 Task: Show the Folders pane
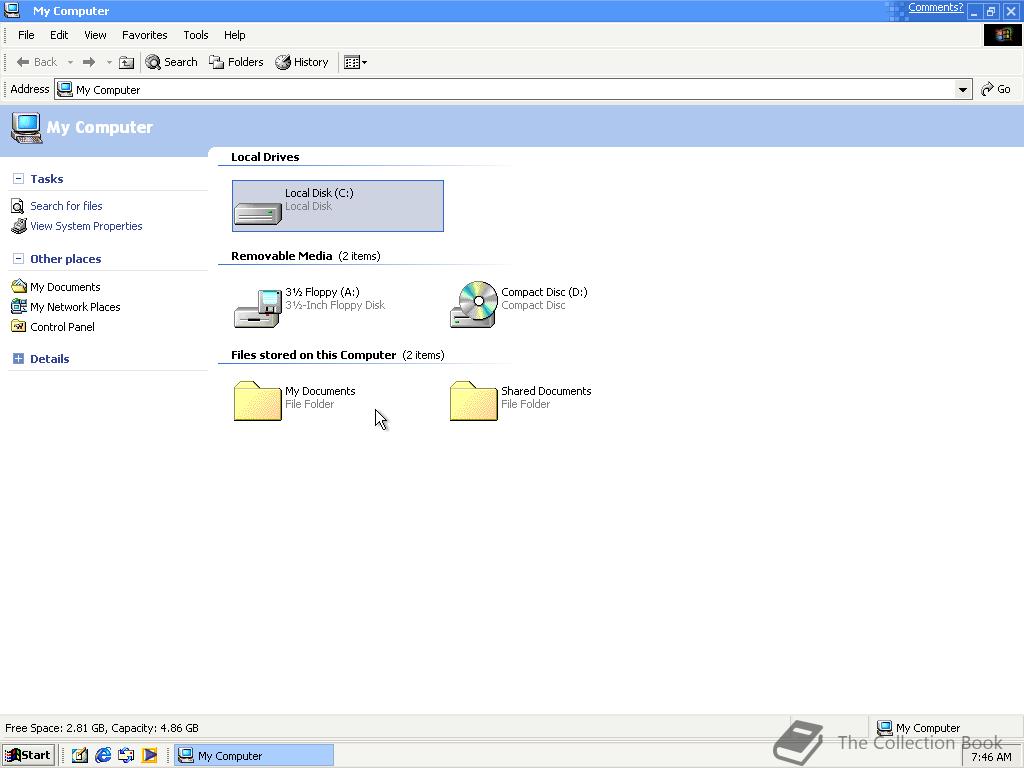pos(236,62)
